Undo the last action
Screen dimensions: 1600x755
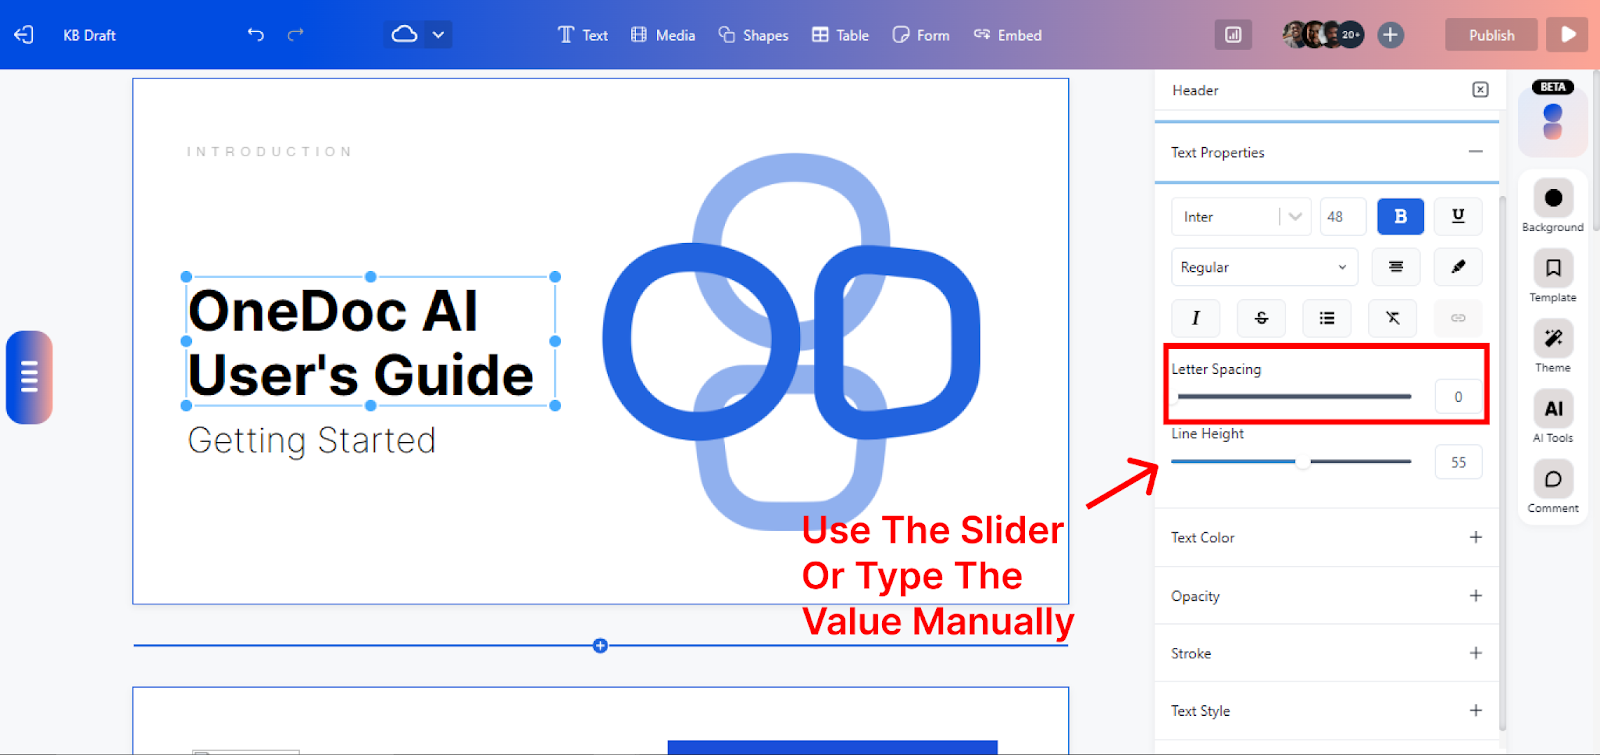pyautogui.click(x=256, y=35)
